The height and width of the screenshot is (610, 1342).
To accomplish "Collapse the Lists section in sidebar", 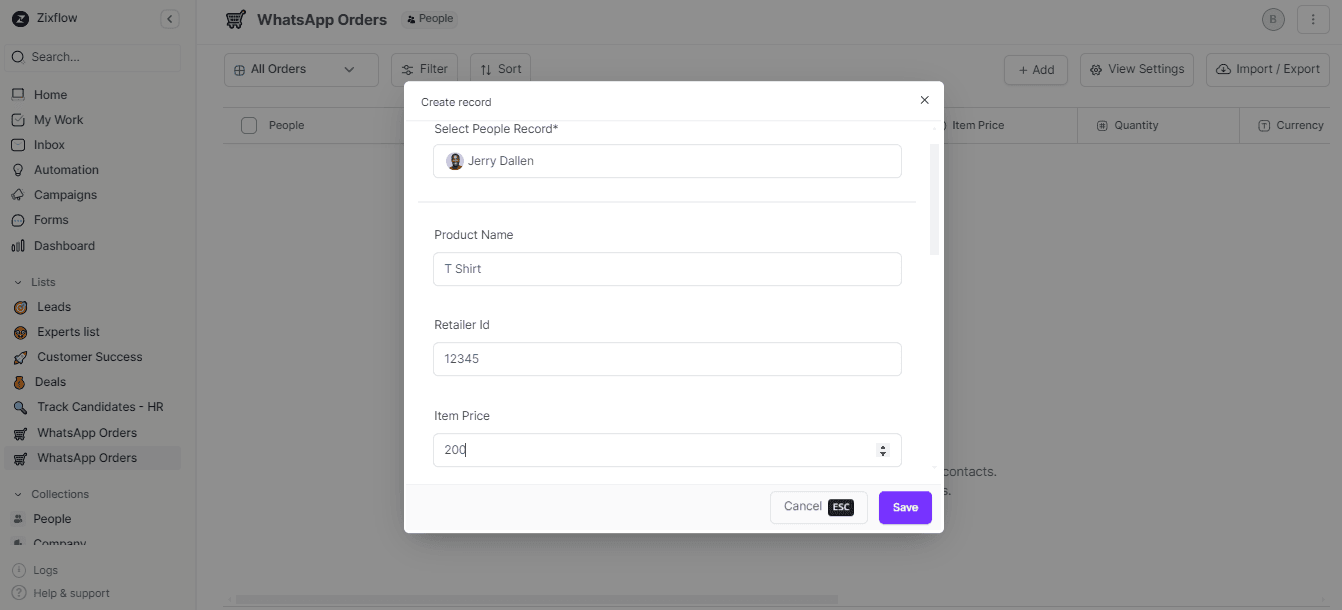I will click(17, 282).
